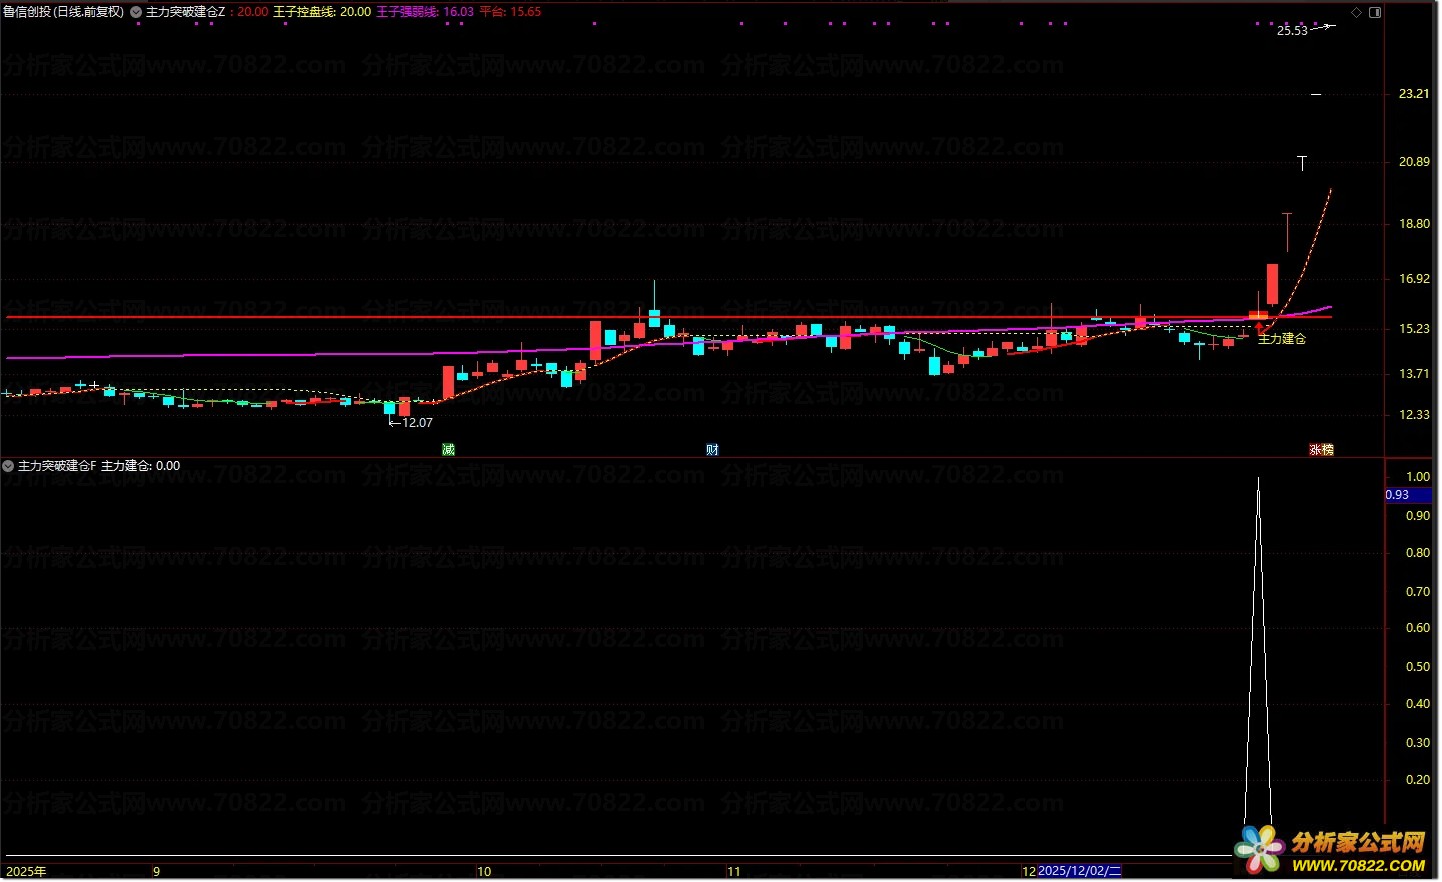Click the 分析家公式网 logo at bottom right
This screenshot has width=1442, height=882.
[1340, 850]
